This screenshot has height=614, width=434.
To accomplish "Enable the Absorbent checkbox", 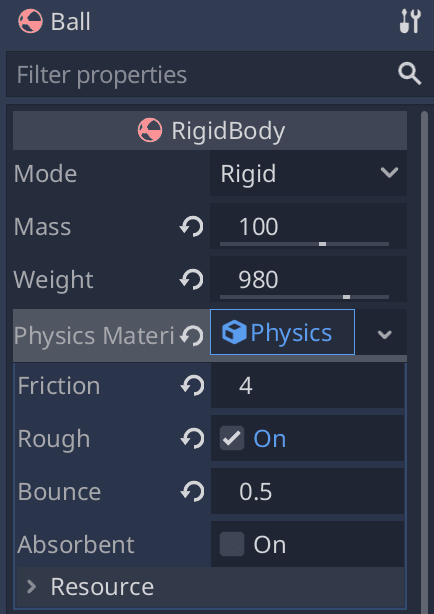I will [x=232, y=544].
